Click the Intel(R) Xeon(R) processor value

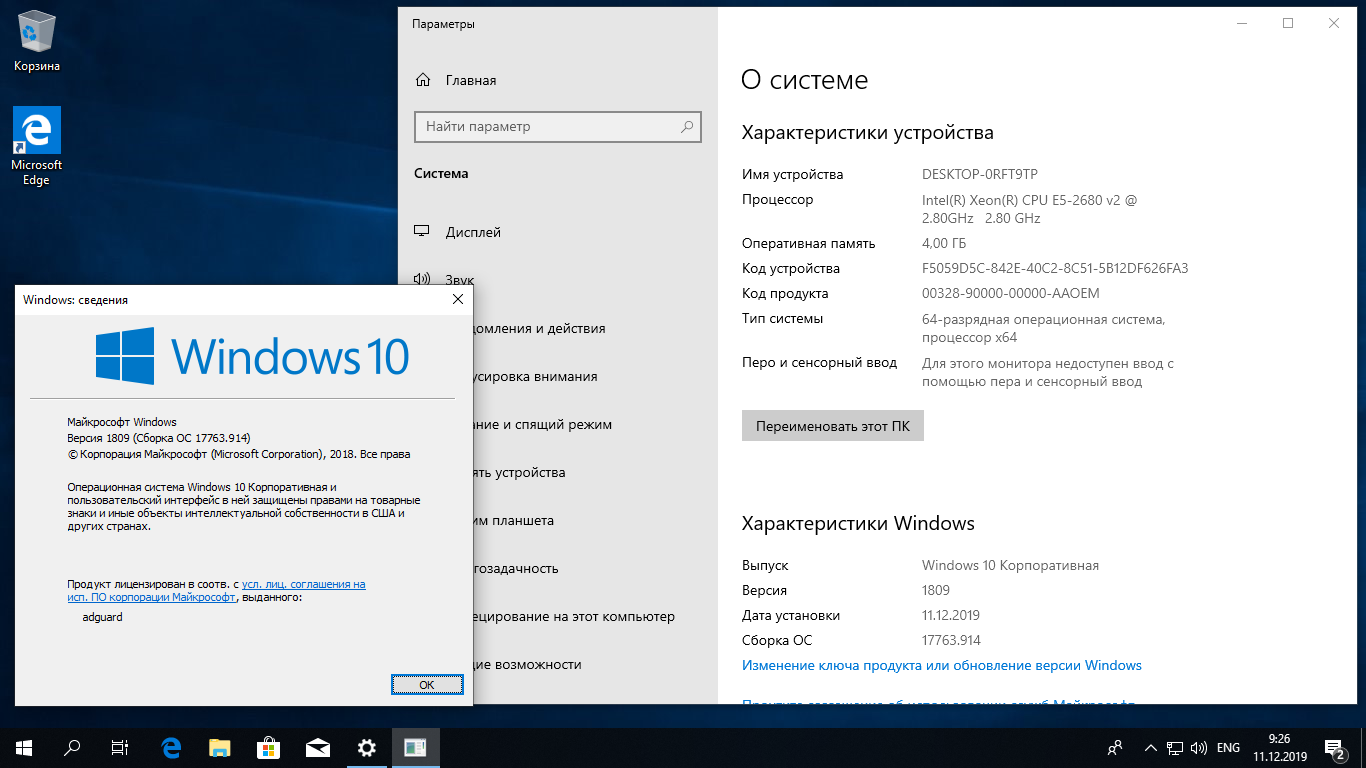tap(1030, 209)
